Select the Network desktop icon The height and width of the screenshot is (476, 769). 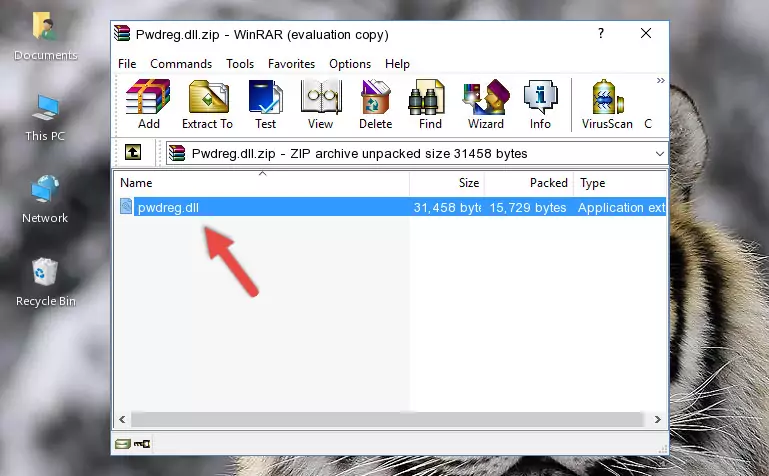pos(45,199)
